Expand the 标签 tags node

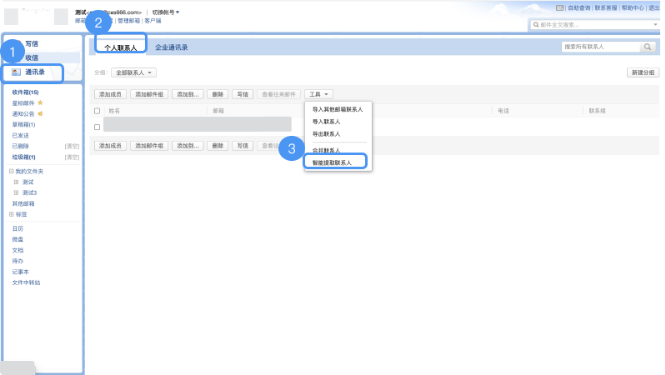click(11, 215)
